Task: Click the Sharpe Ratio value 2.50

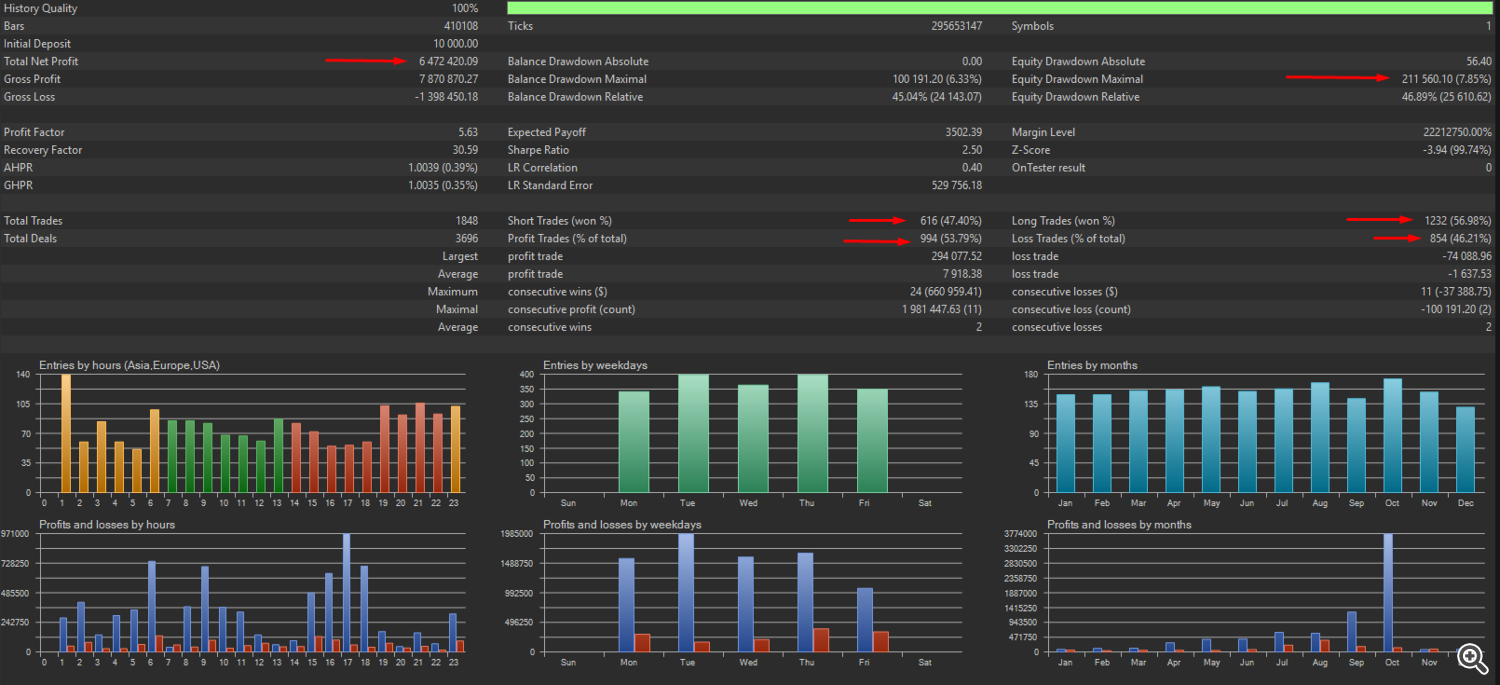Action: (972, 150)
